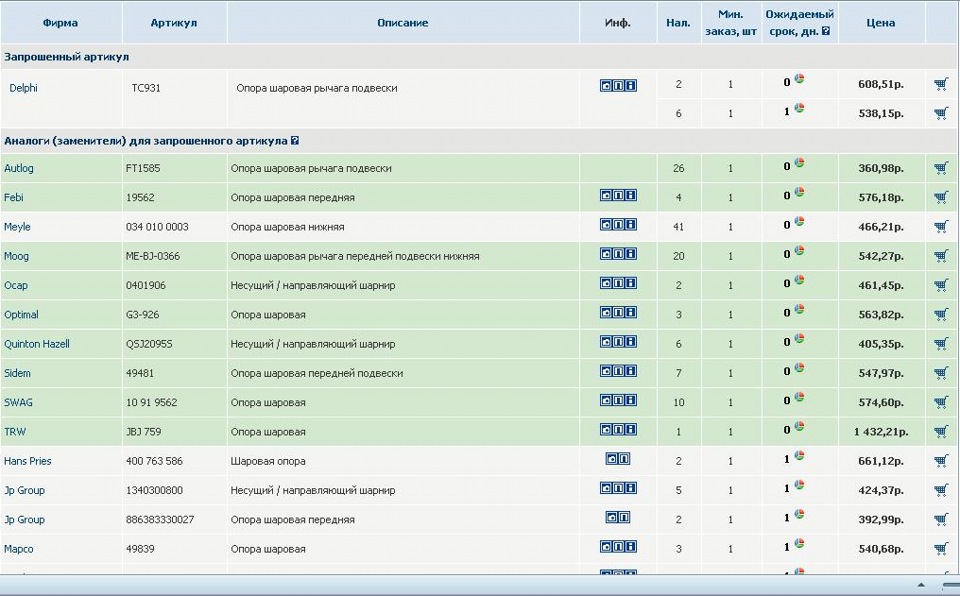Sort by Артикул column header
The image size is (960, 596).
(x=174, y=23)
